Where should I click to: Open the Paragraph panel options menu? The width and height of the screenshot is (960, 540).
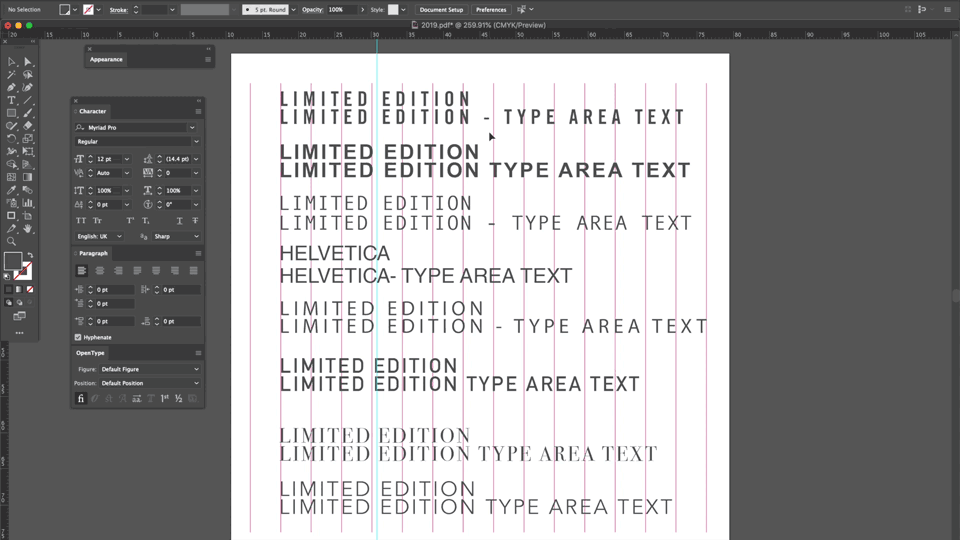click(x=198, y=253)
